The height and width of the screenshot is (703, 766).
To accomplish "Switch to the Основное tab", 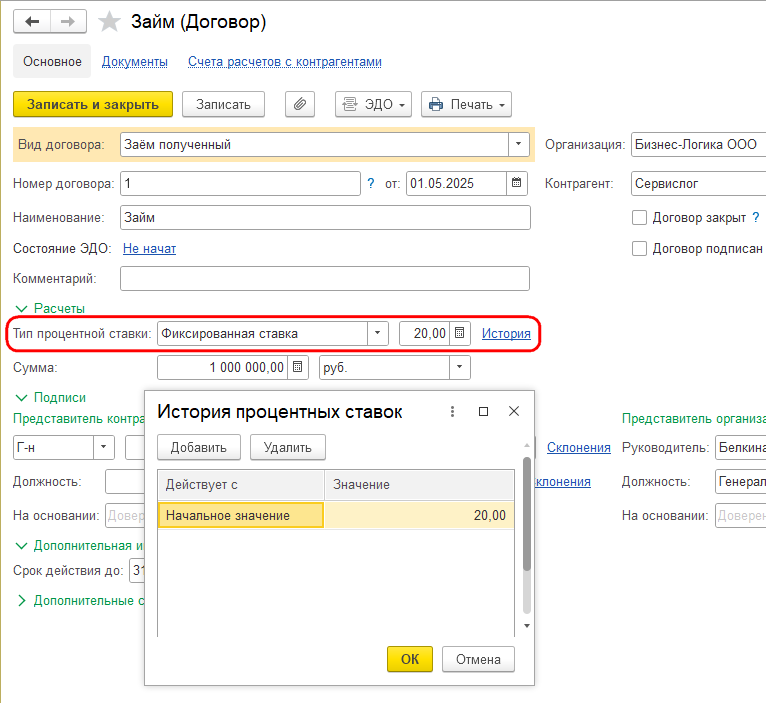I will pos(52,62).
